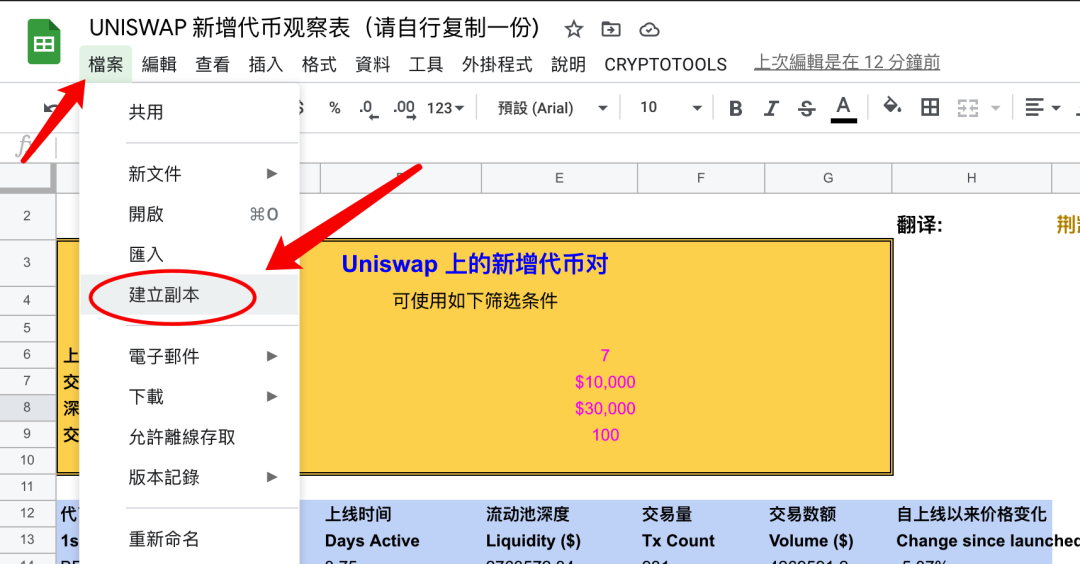Image resolution: width=1080 pixels, height=564 pixels.
Task: Open the cell borders tool
Action: pos(930,107)
